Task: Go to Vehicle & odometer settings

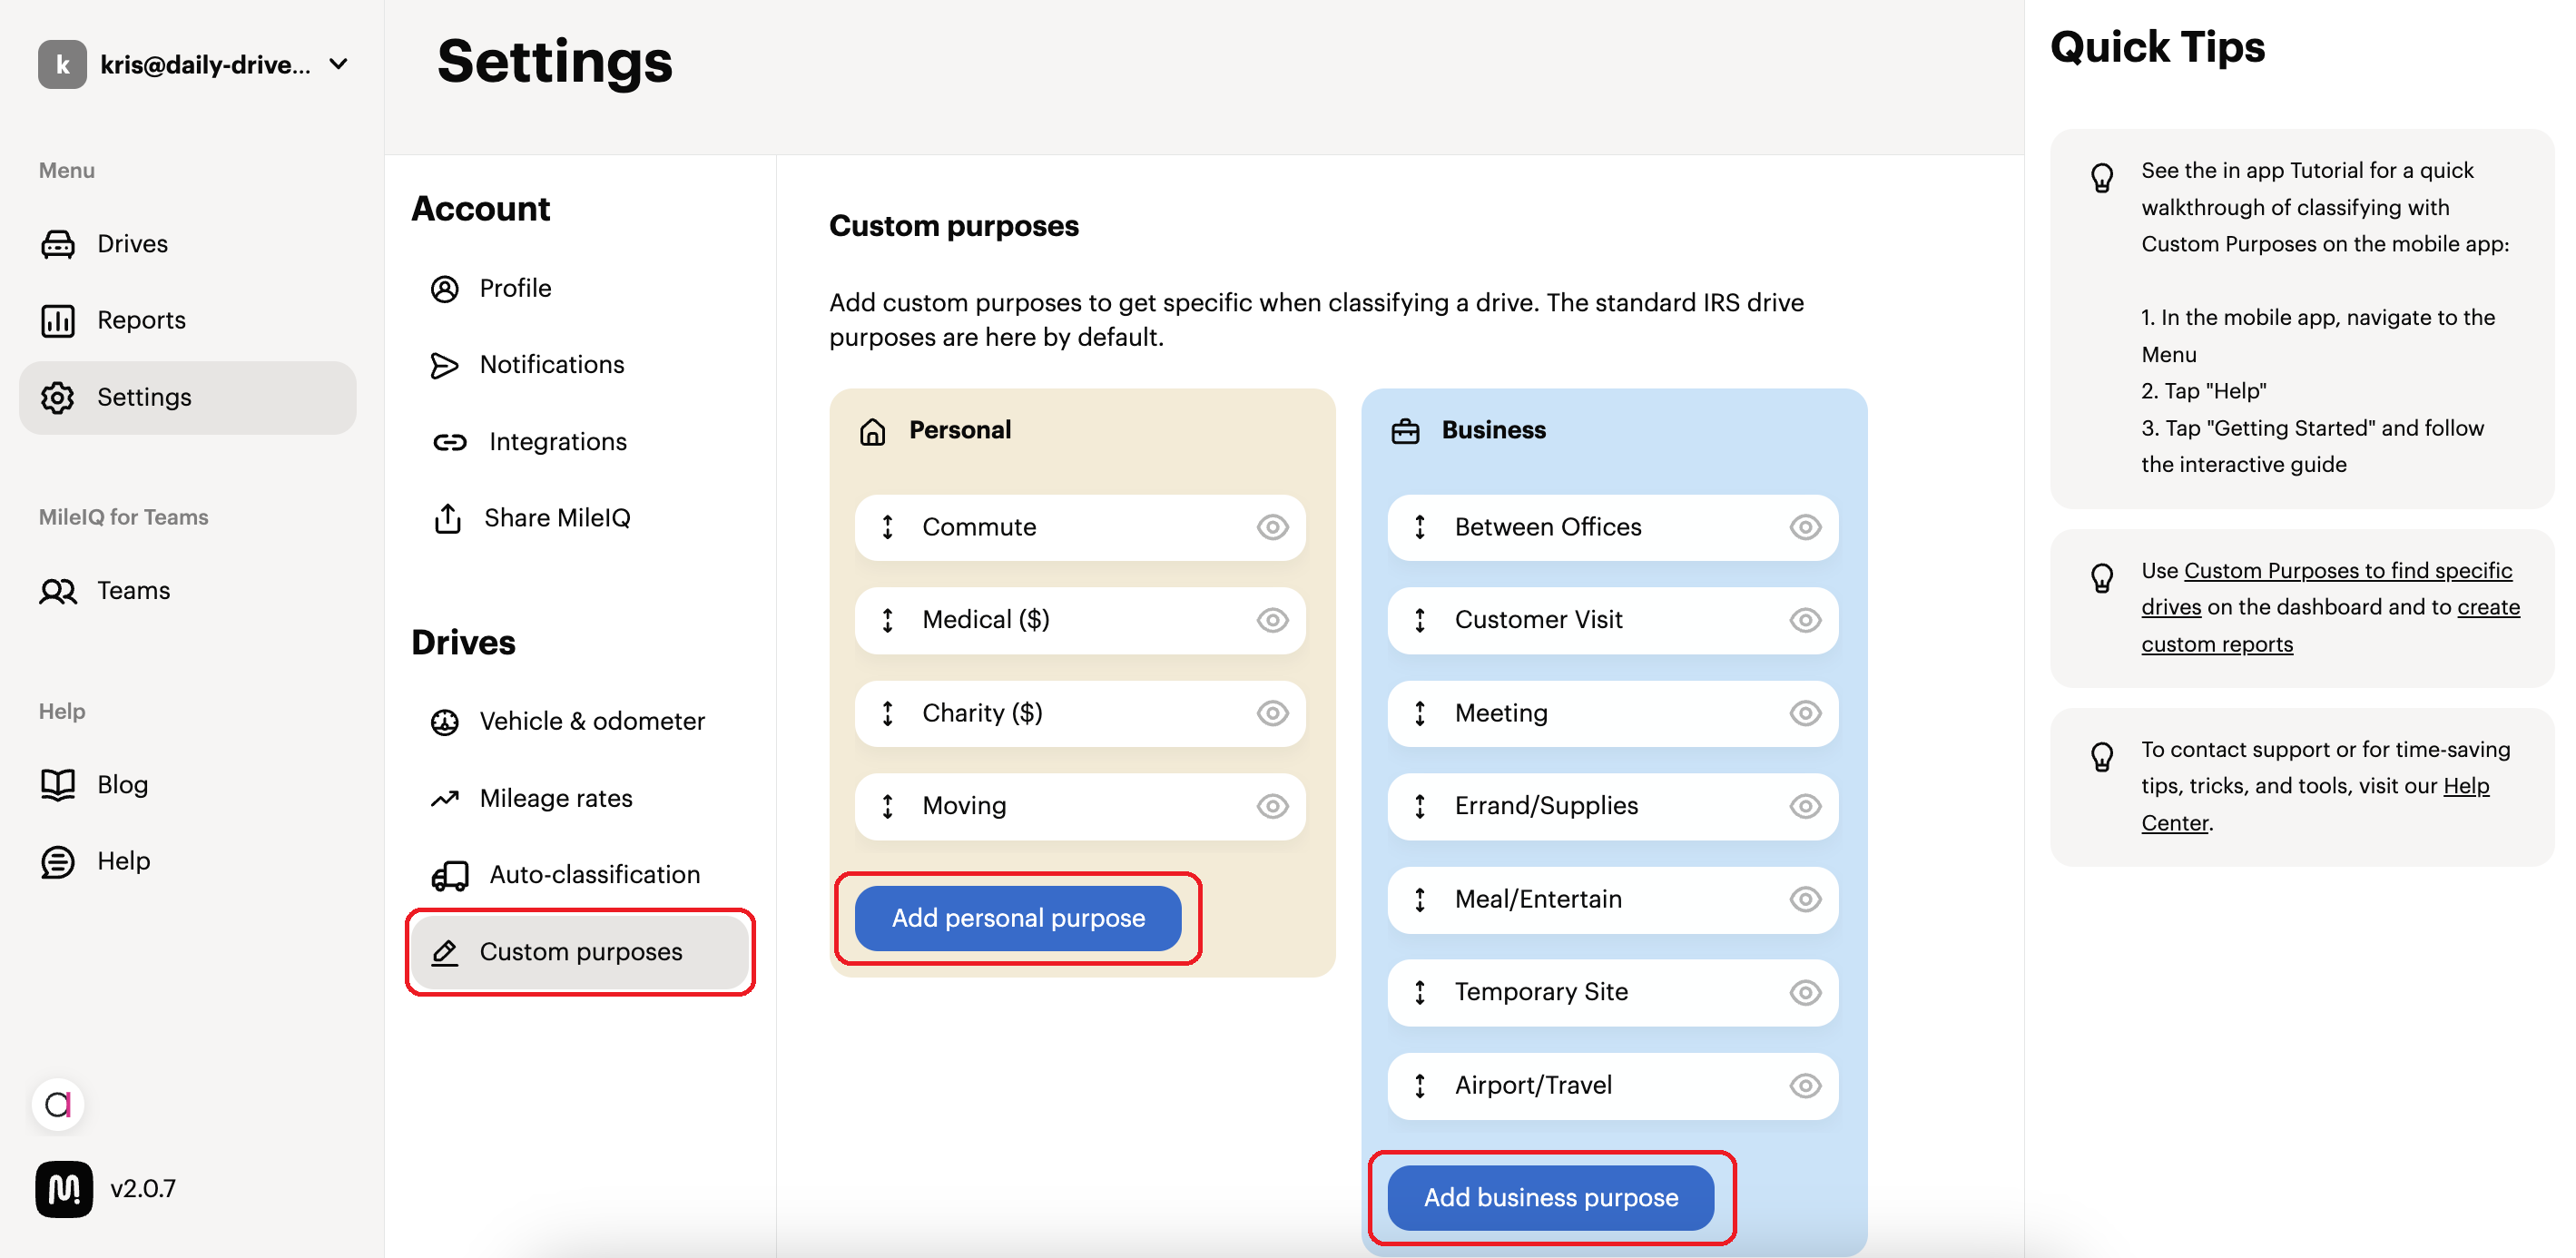Action: [591, 721]
